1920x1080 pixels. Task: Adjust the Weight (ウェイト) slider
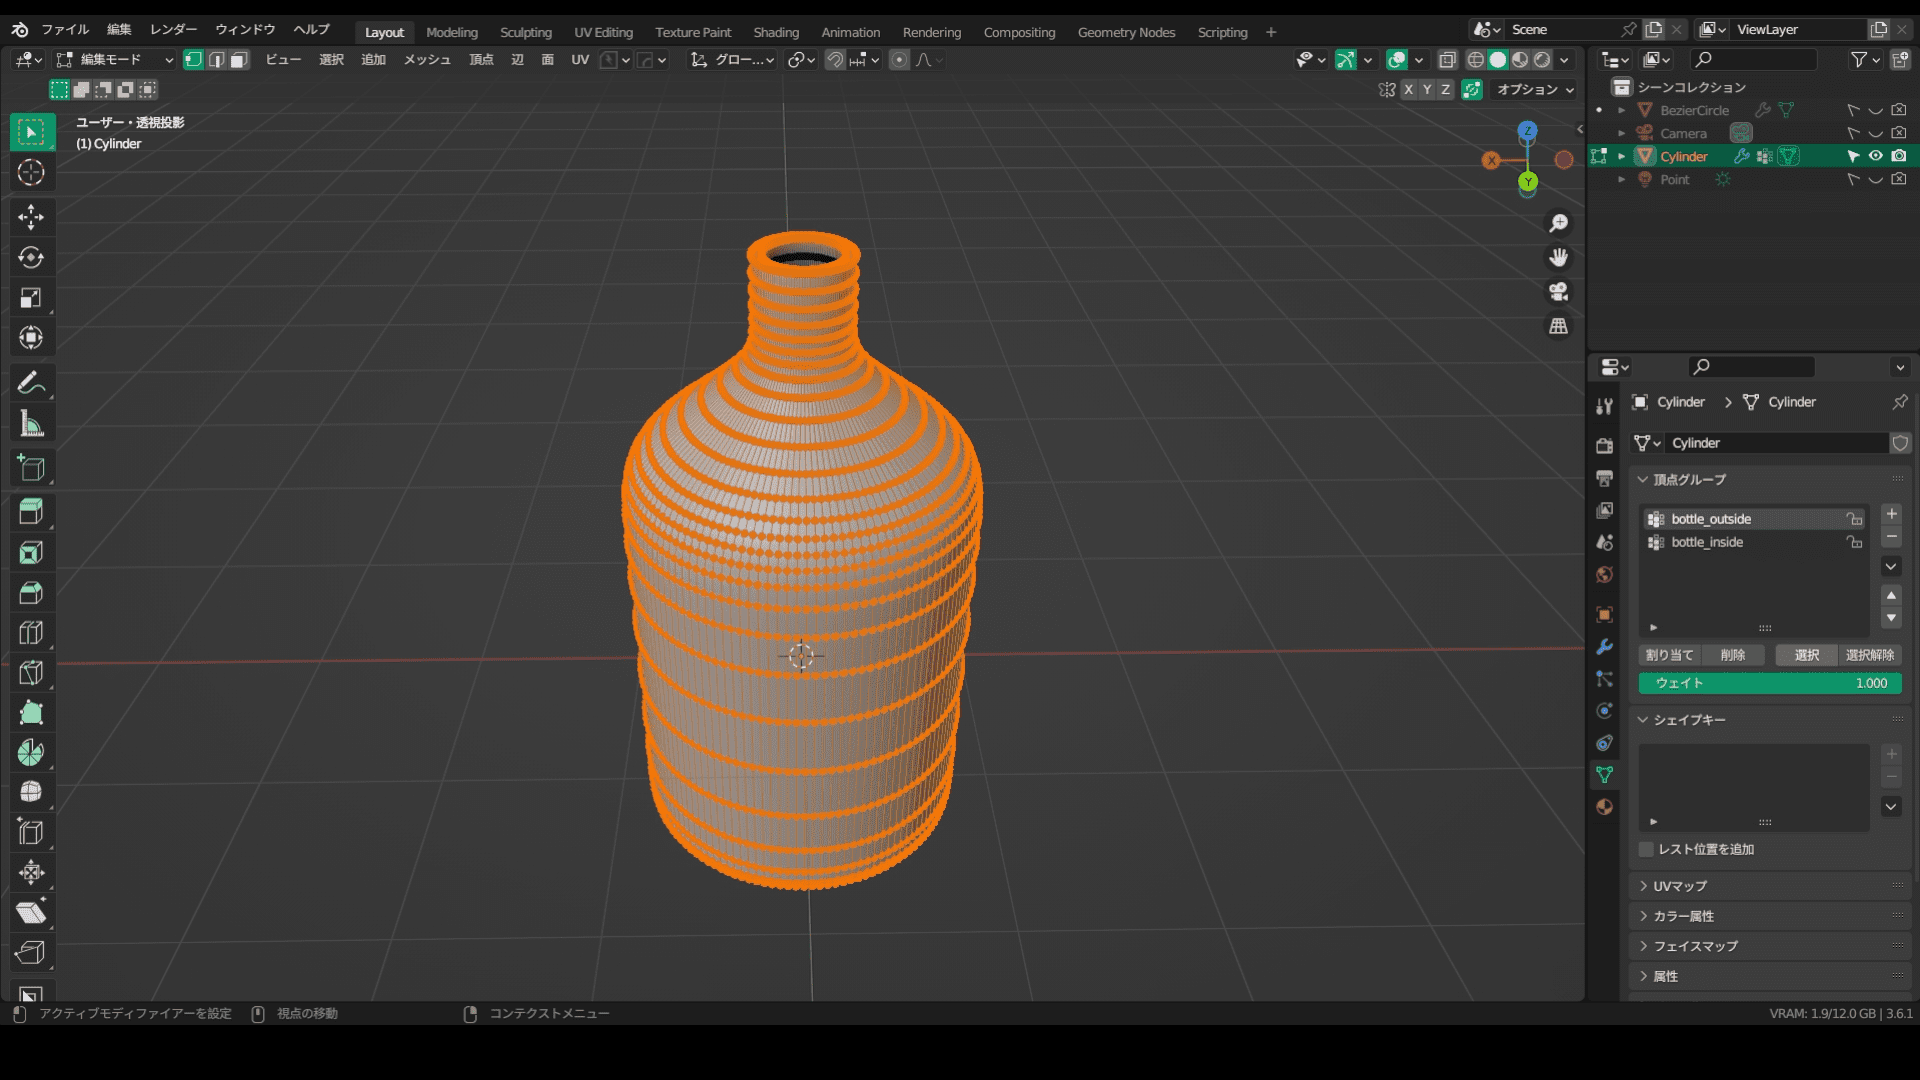click(1769, 683)
